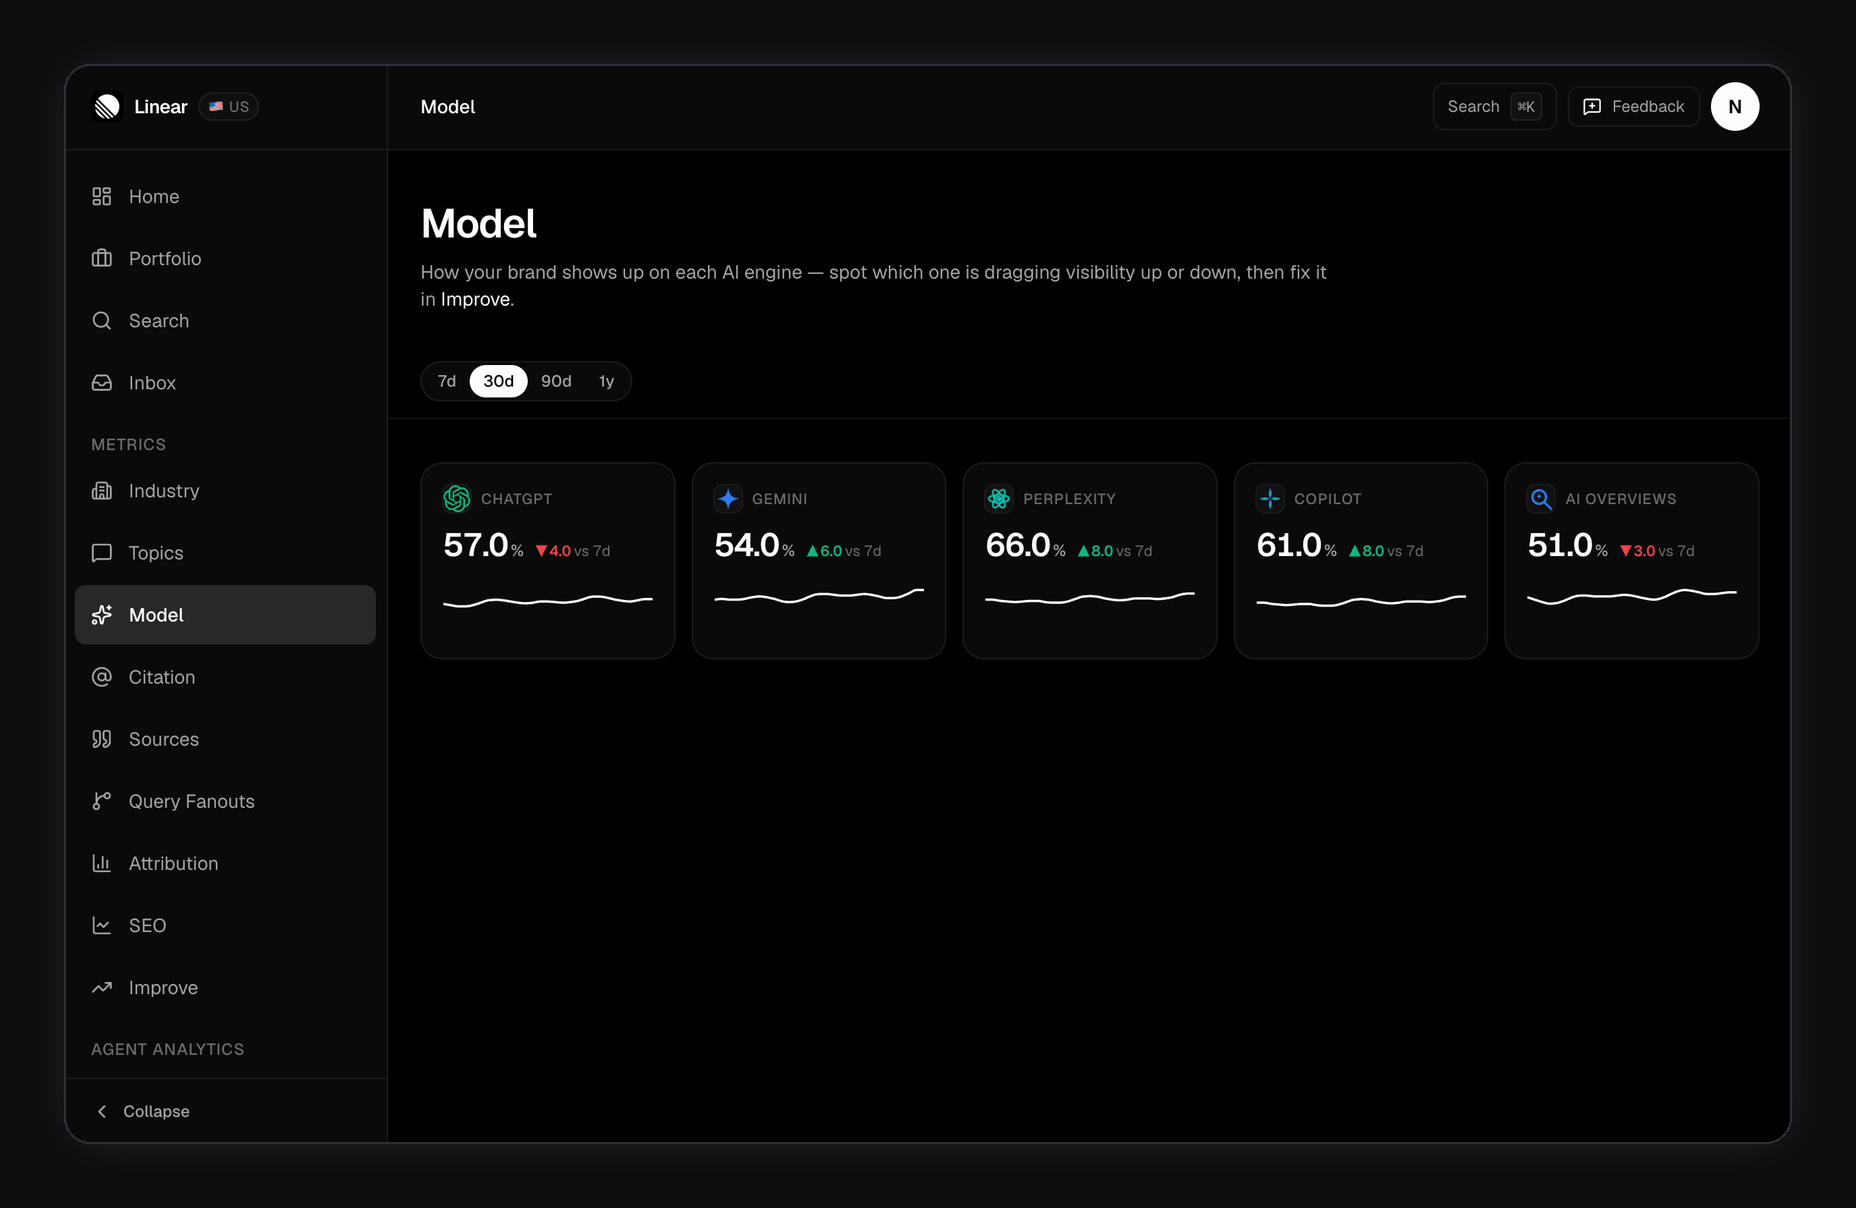The height and width of the screenshot is (1208, 1856).
Task: Click the ▲6.0 vs 7d change
Action: pos(844,551)
